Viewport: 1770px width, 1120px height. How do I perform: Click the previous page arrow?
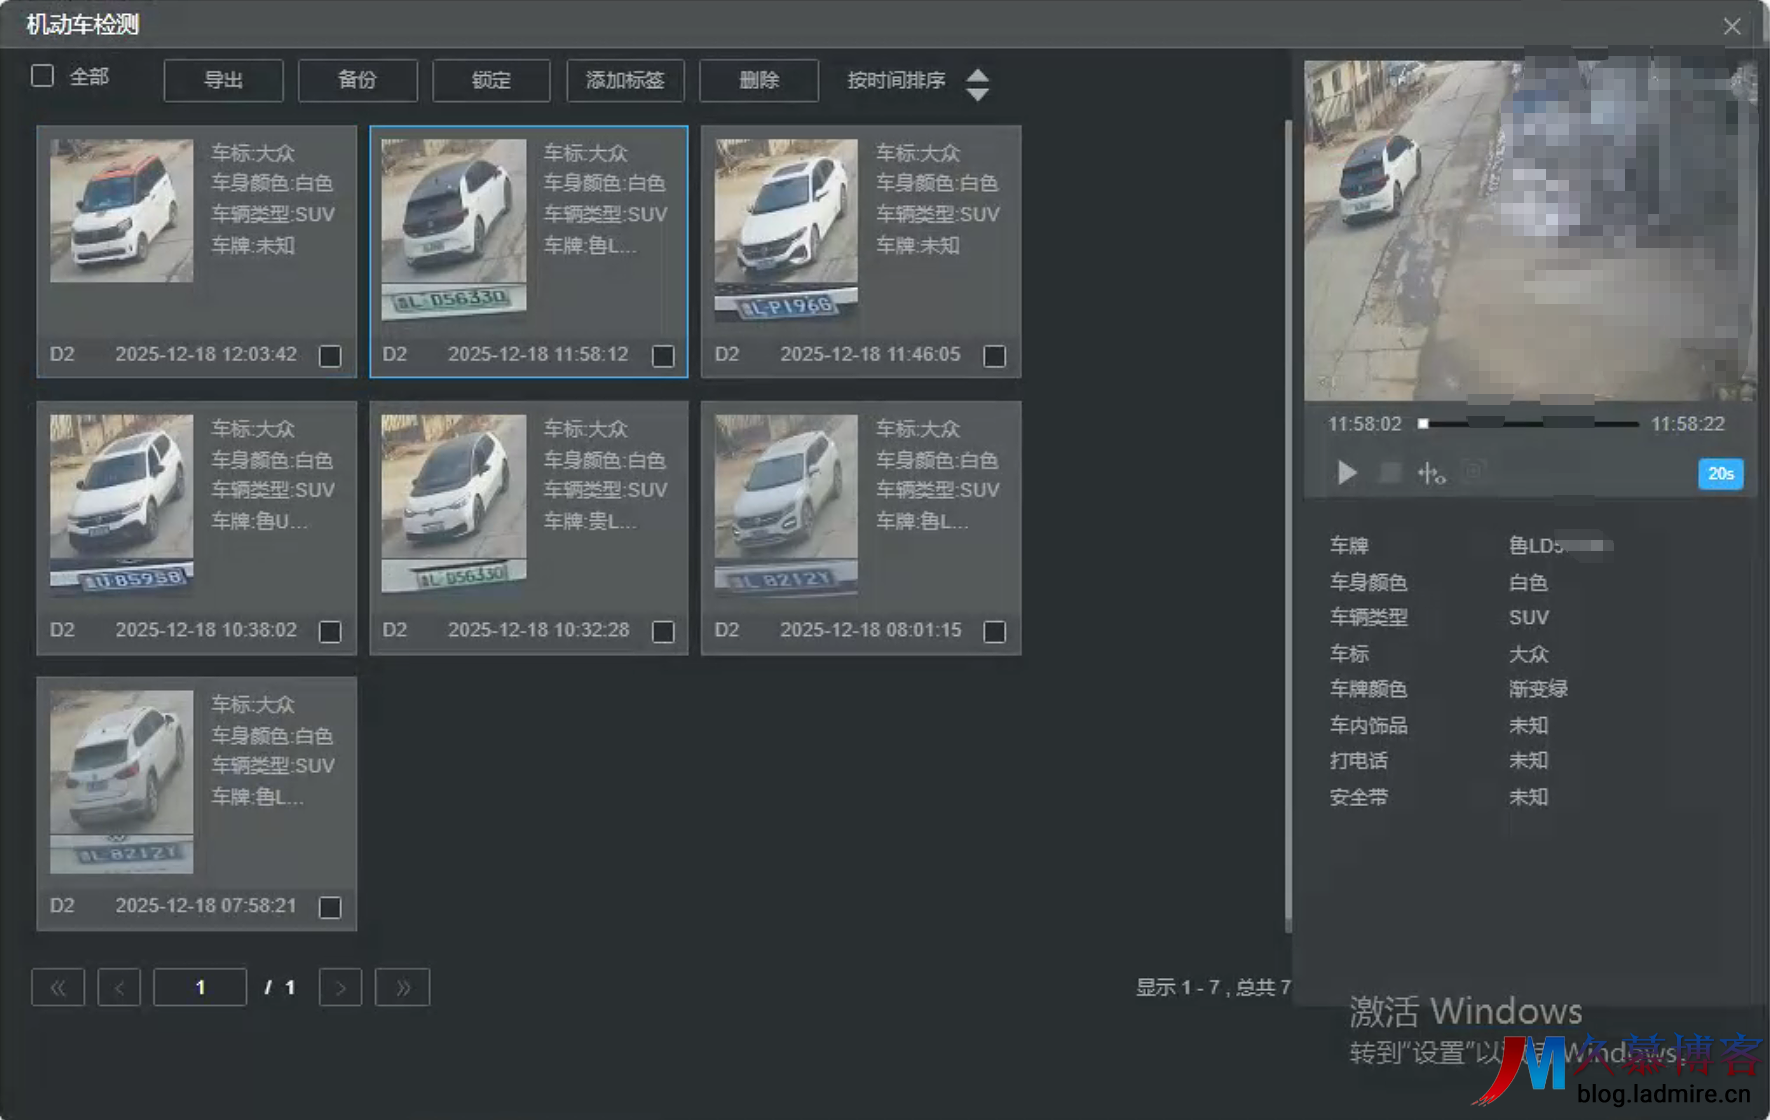tap(119, 987)
